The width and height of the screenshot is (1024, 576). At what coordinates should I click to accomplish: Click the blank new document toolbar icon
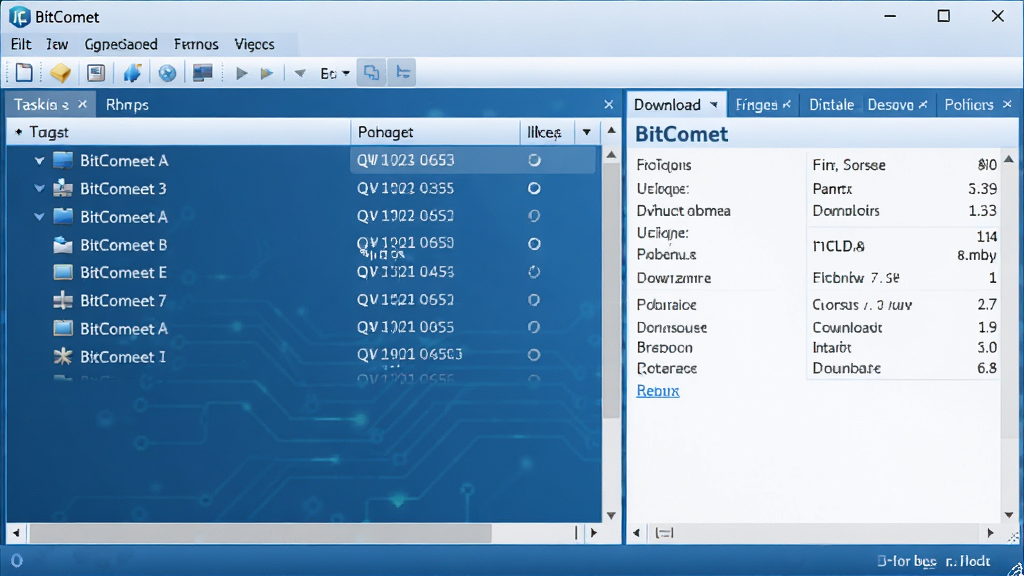(x=24, y=72)
